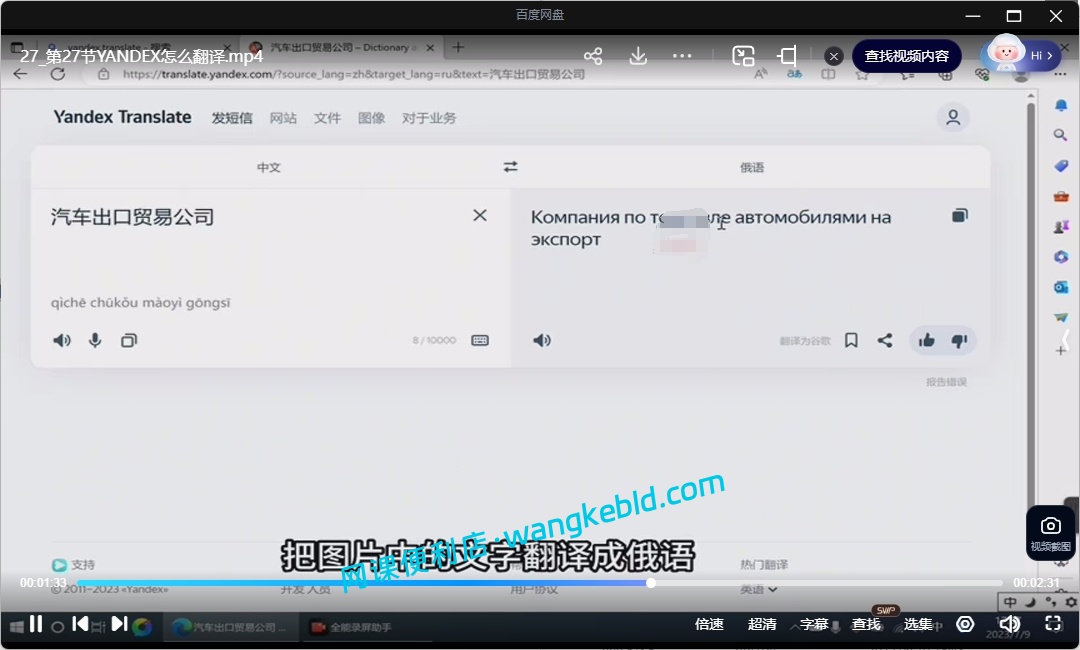Screen dimensions: 1080x650
Task: Open the Edge sidebar shopping tag icon
Action: [1061, 165]
